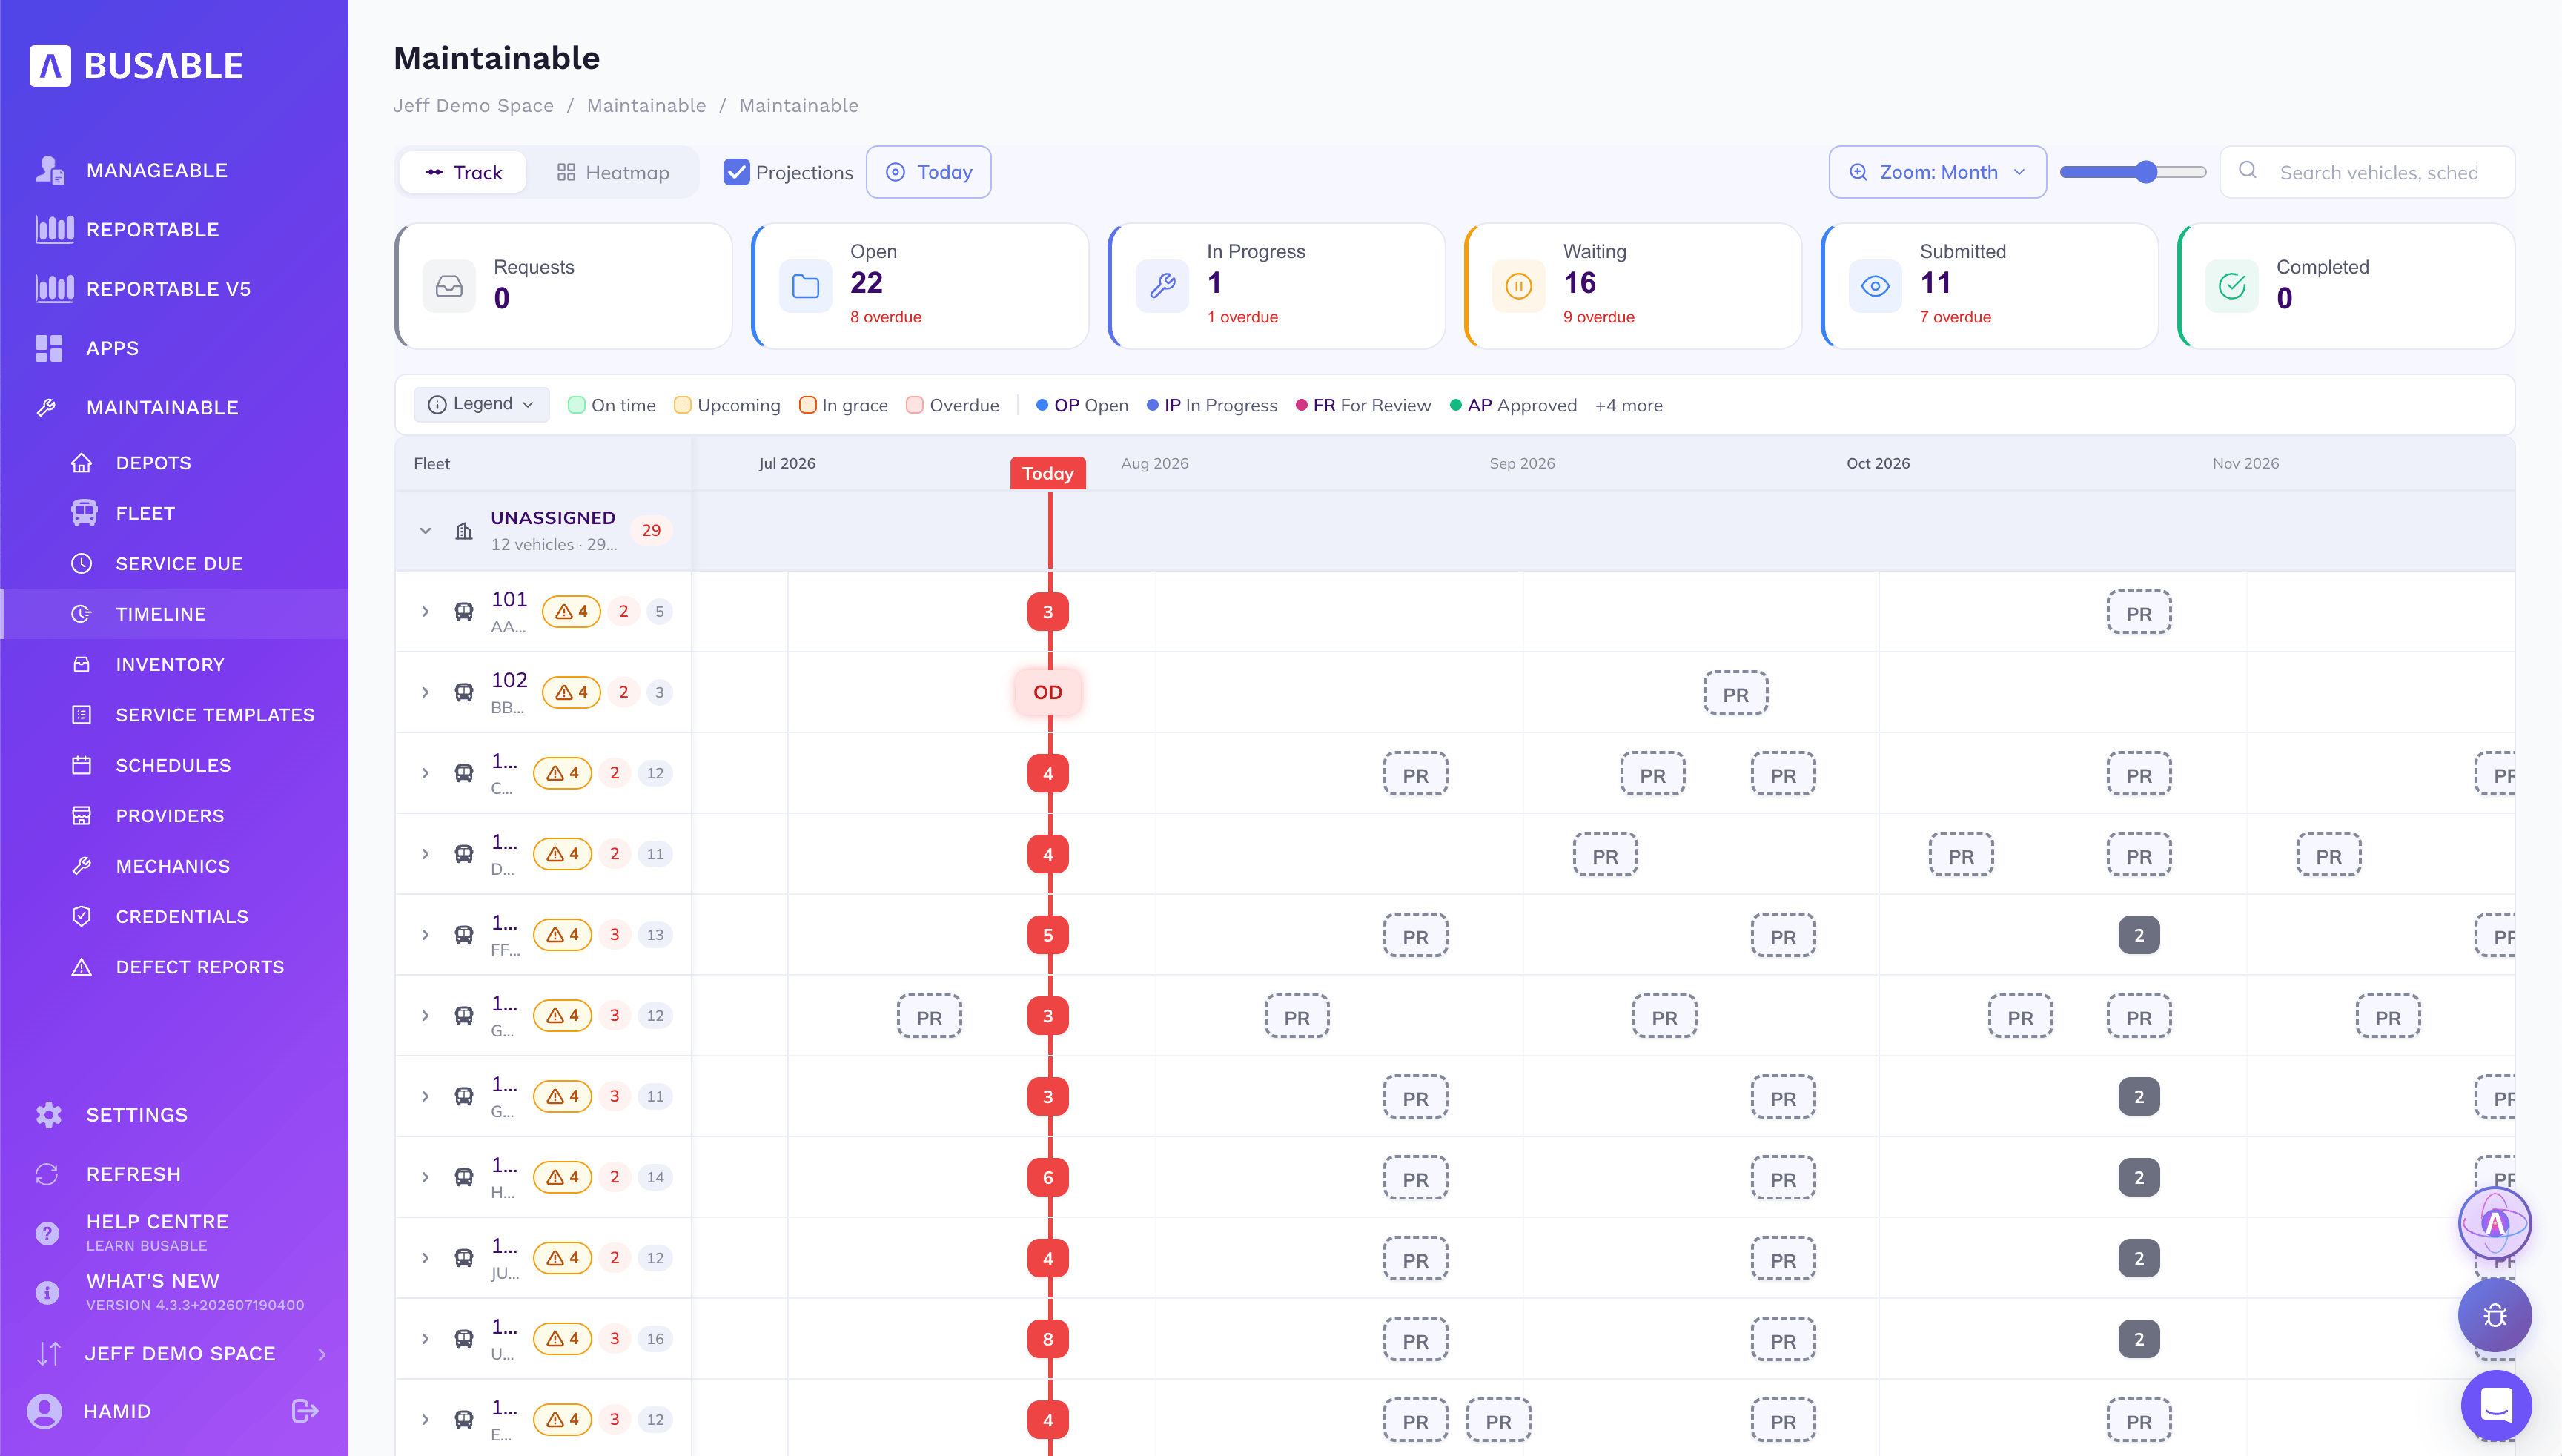
Task: Open the Timeline menu item
Action: pos(174,614)
